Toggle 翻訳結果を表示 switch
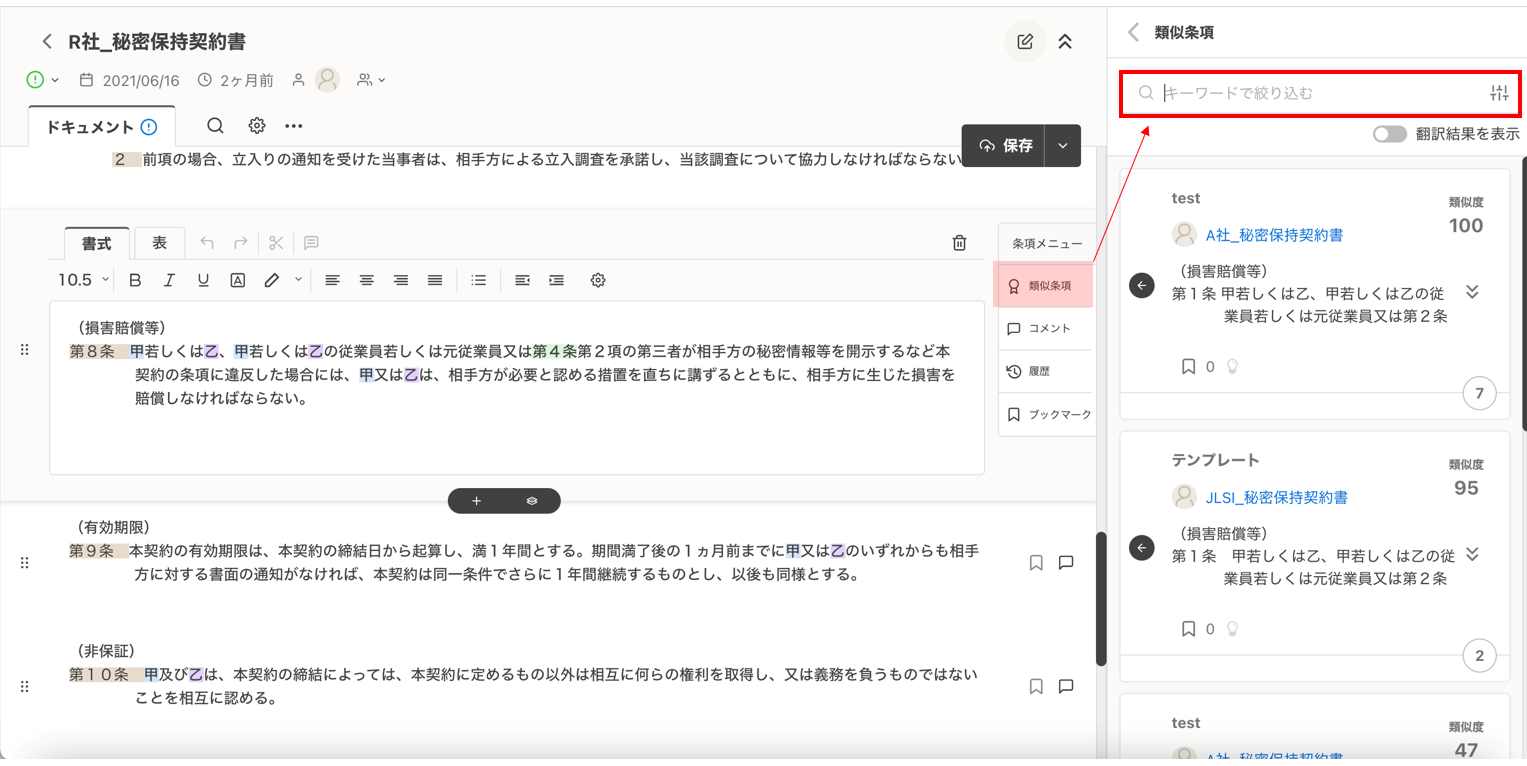 1389,134
